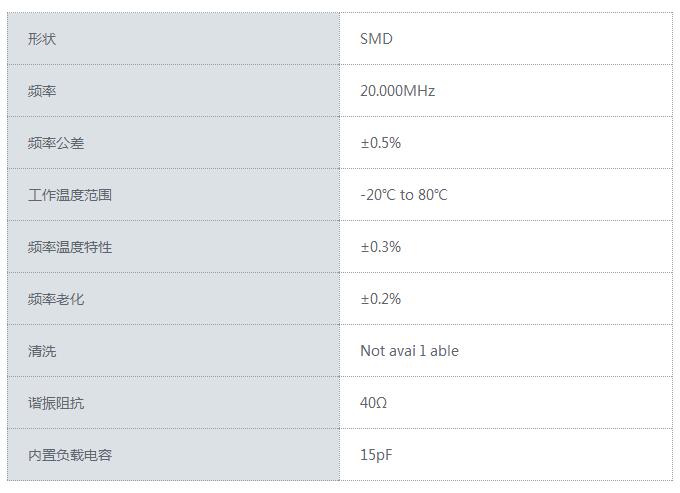Click the 频率老化 label
The height and width of the screenshot is (493, 680).
click(56, 299)
